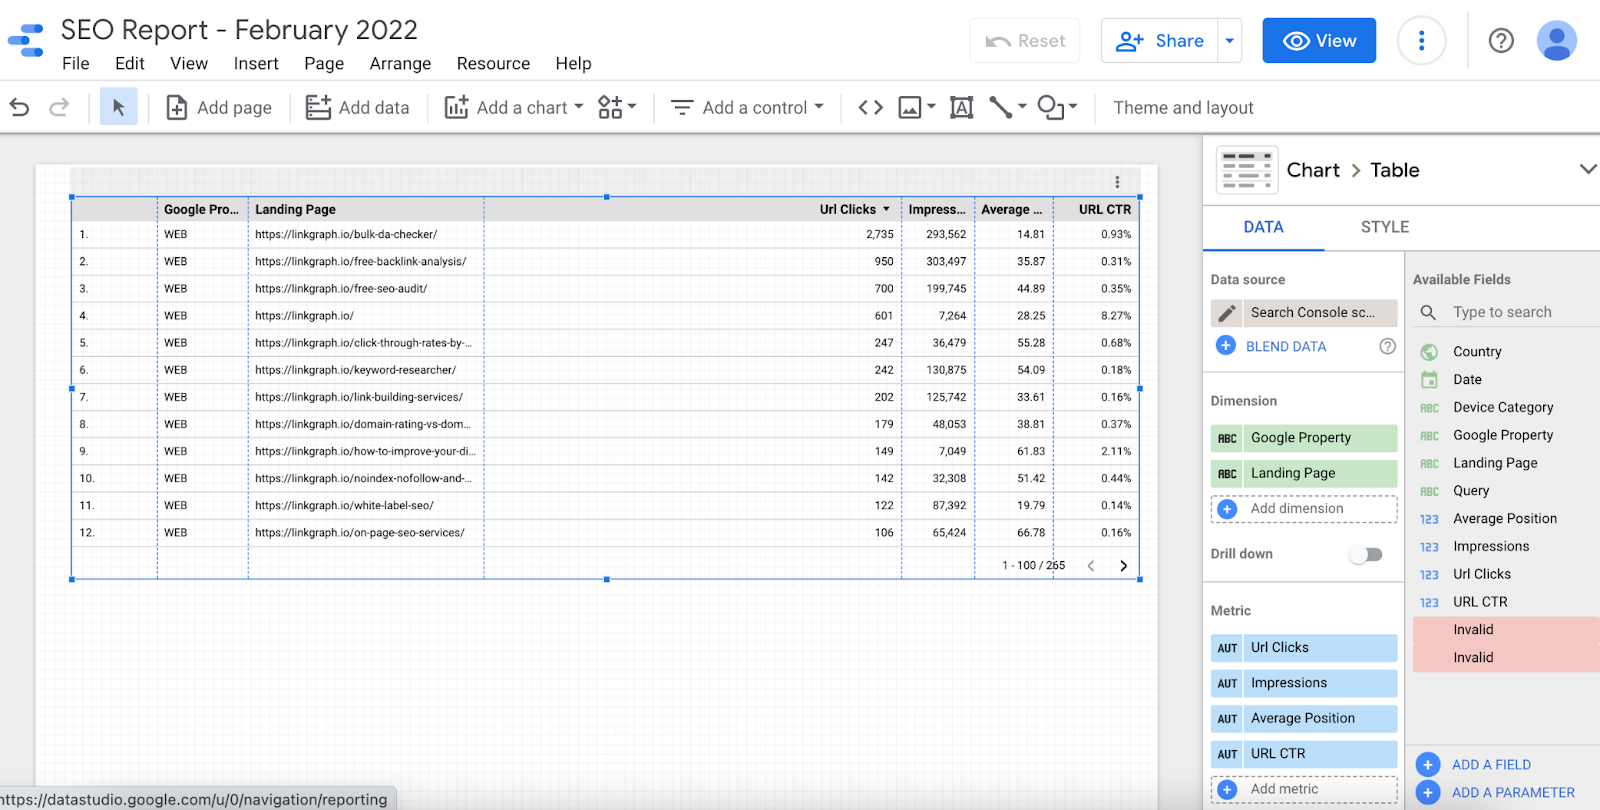The height and width of the screenshot is (810, 1600).
Task: Open the user account avatar
Action: (1556, 41)
